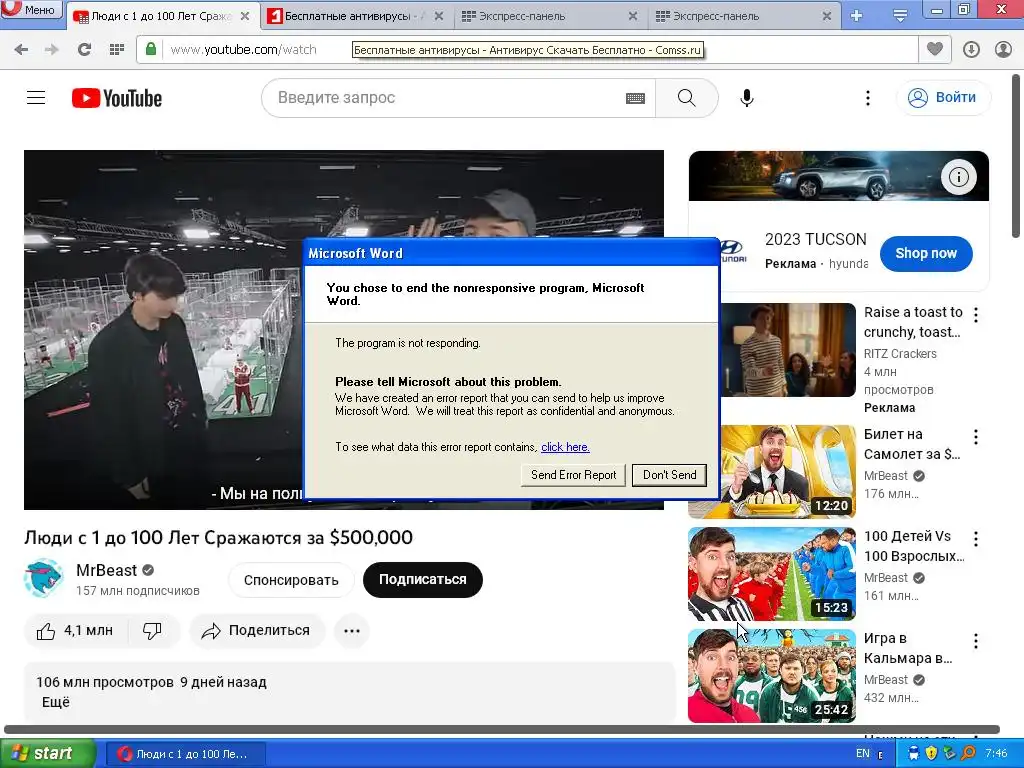Click the video title Люди с 1 до 100 Лет
The height and width of the screenshot is (768, 1024).
coord(218,537)
